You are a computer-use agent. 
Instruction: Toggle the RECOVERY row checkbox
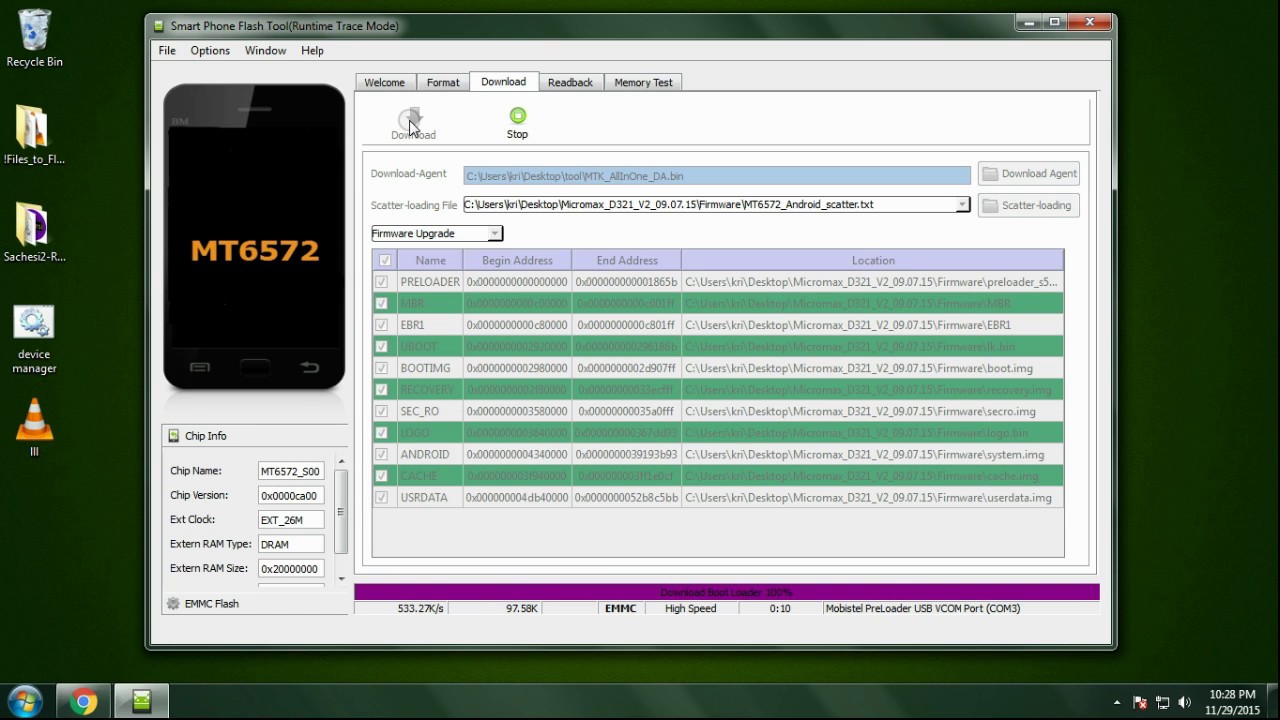point(381,390)
